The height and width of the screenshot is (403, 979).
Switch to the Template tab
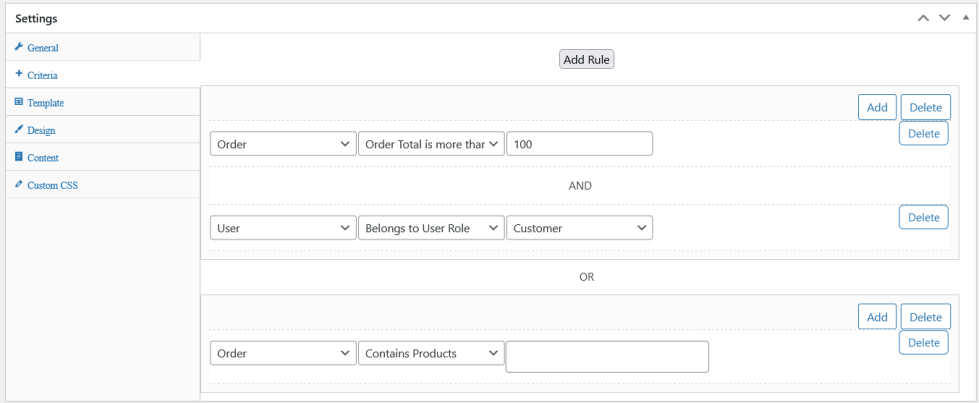(x=46, y=103)
